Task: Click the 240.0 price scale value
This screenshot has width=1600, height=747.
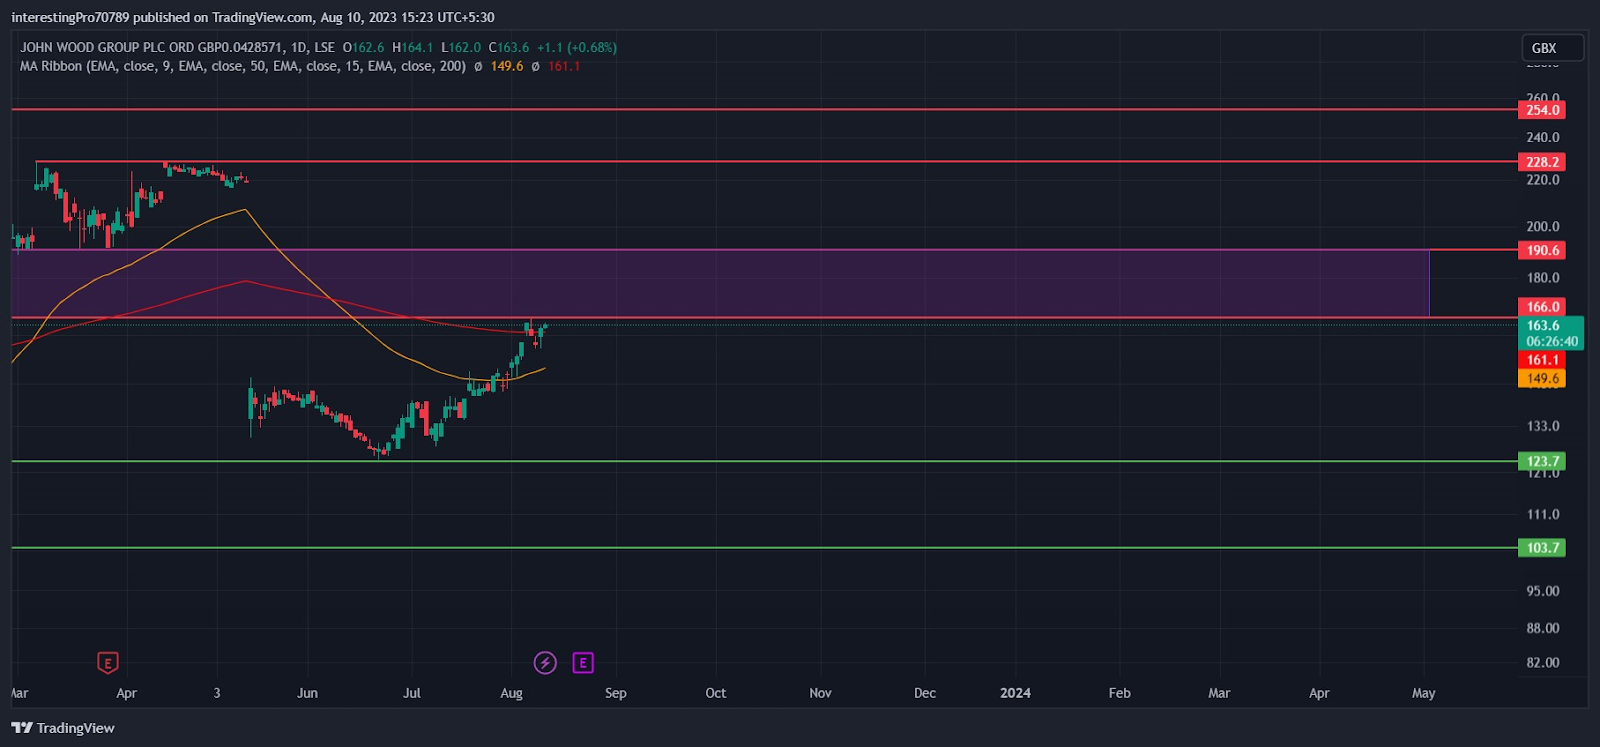Action: point(1543,138)
